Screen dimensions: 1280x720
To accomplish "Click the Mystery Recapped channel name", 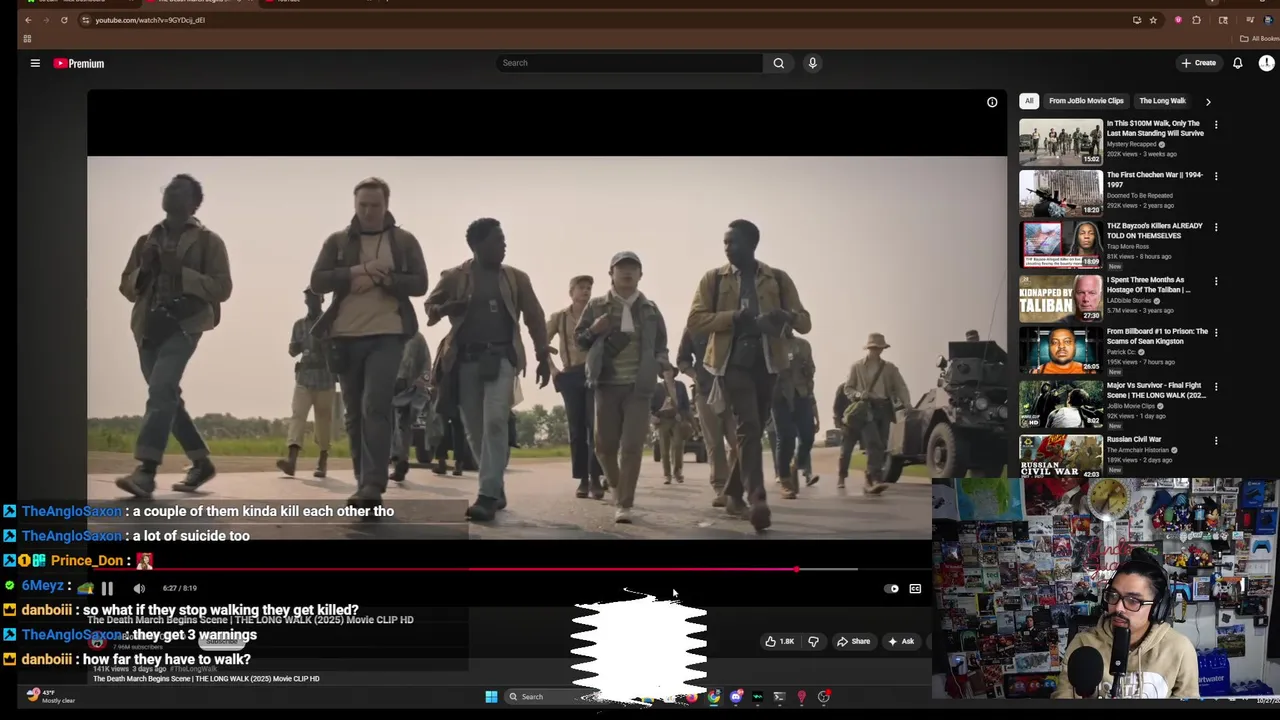I will (x=1131, y=144).
